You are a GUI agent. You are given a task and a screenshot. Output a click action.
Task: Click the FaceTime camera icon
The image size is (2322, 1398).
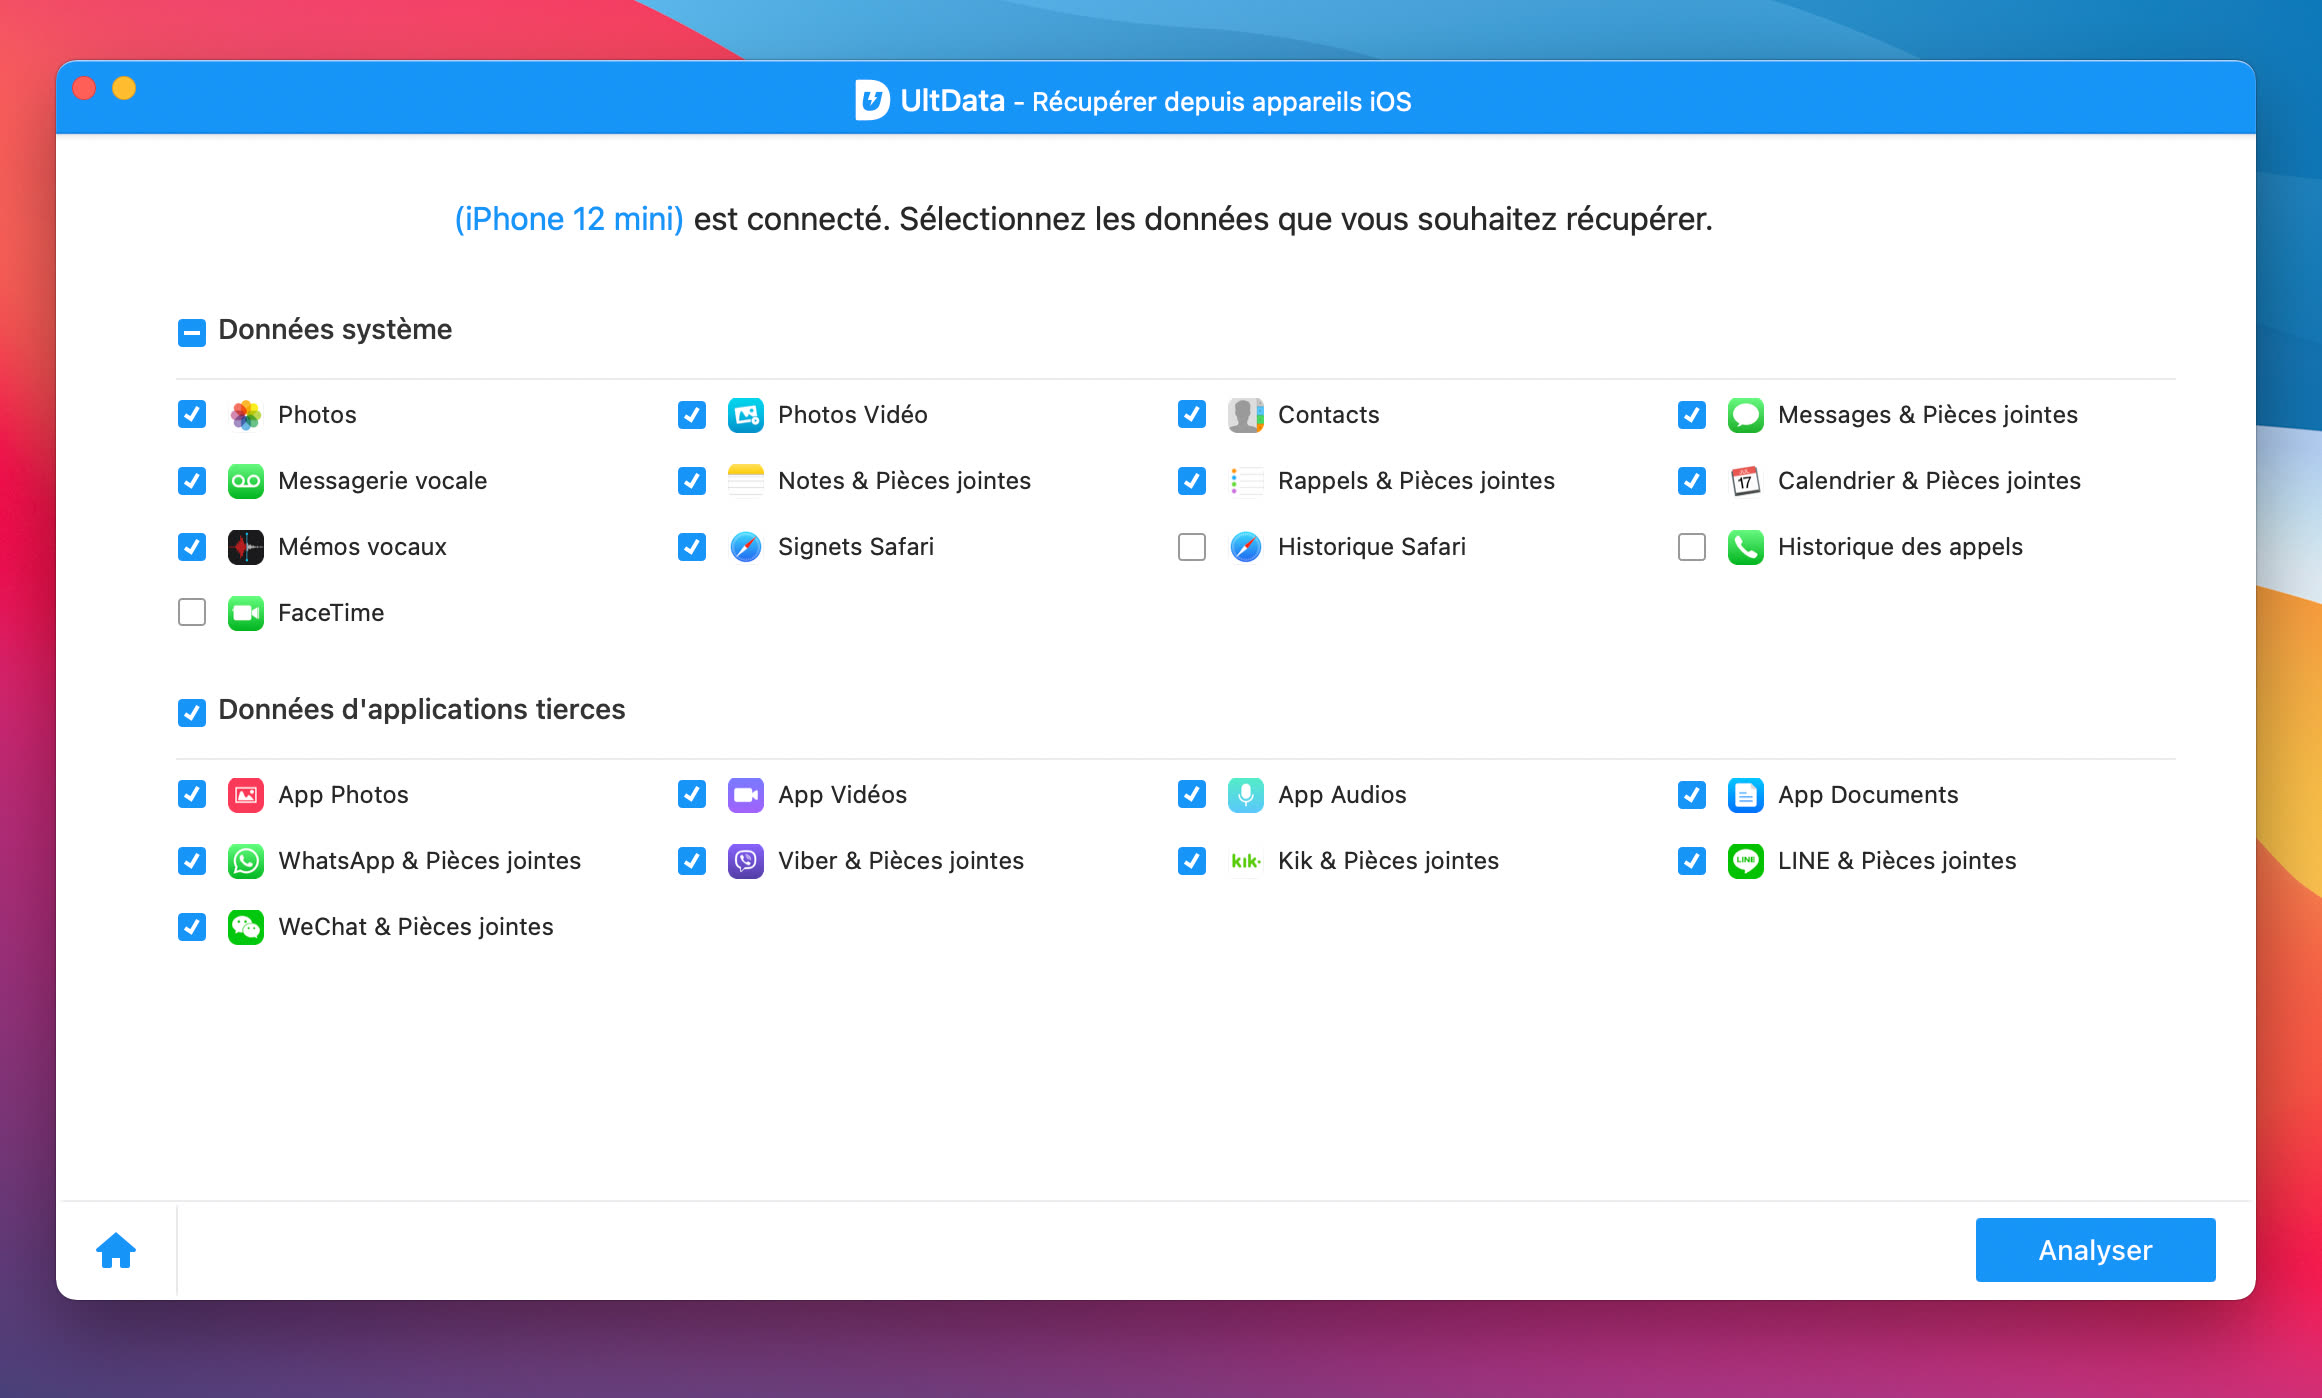(245, 613)
